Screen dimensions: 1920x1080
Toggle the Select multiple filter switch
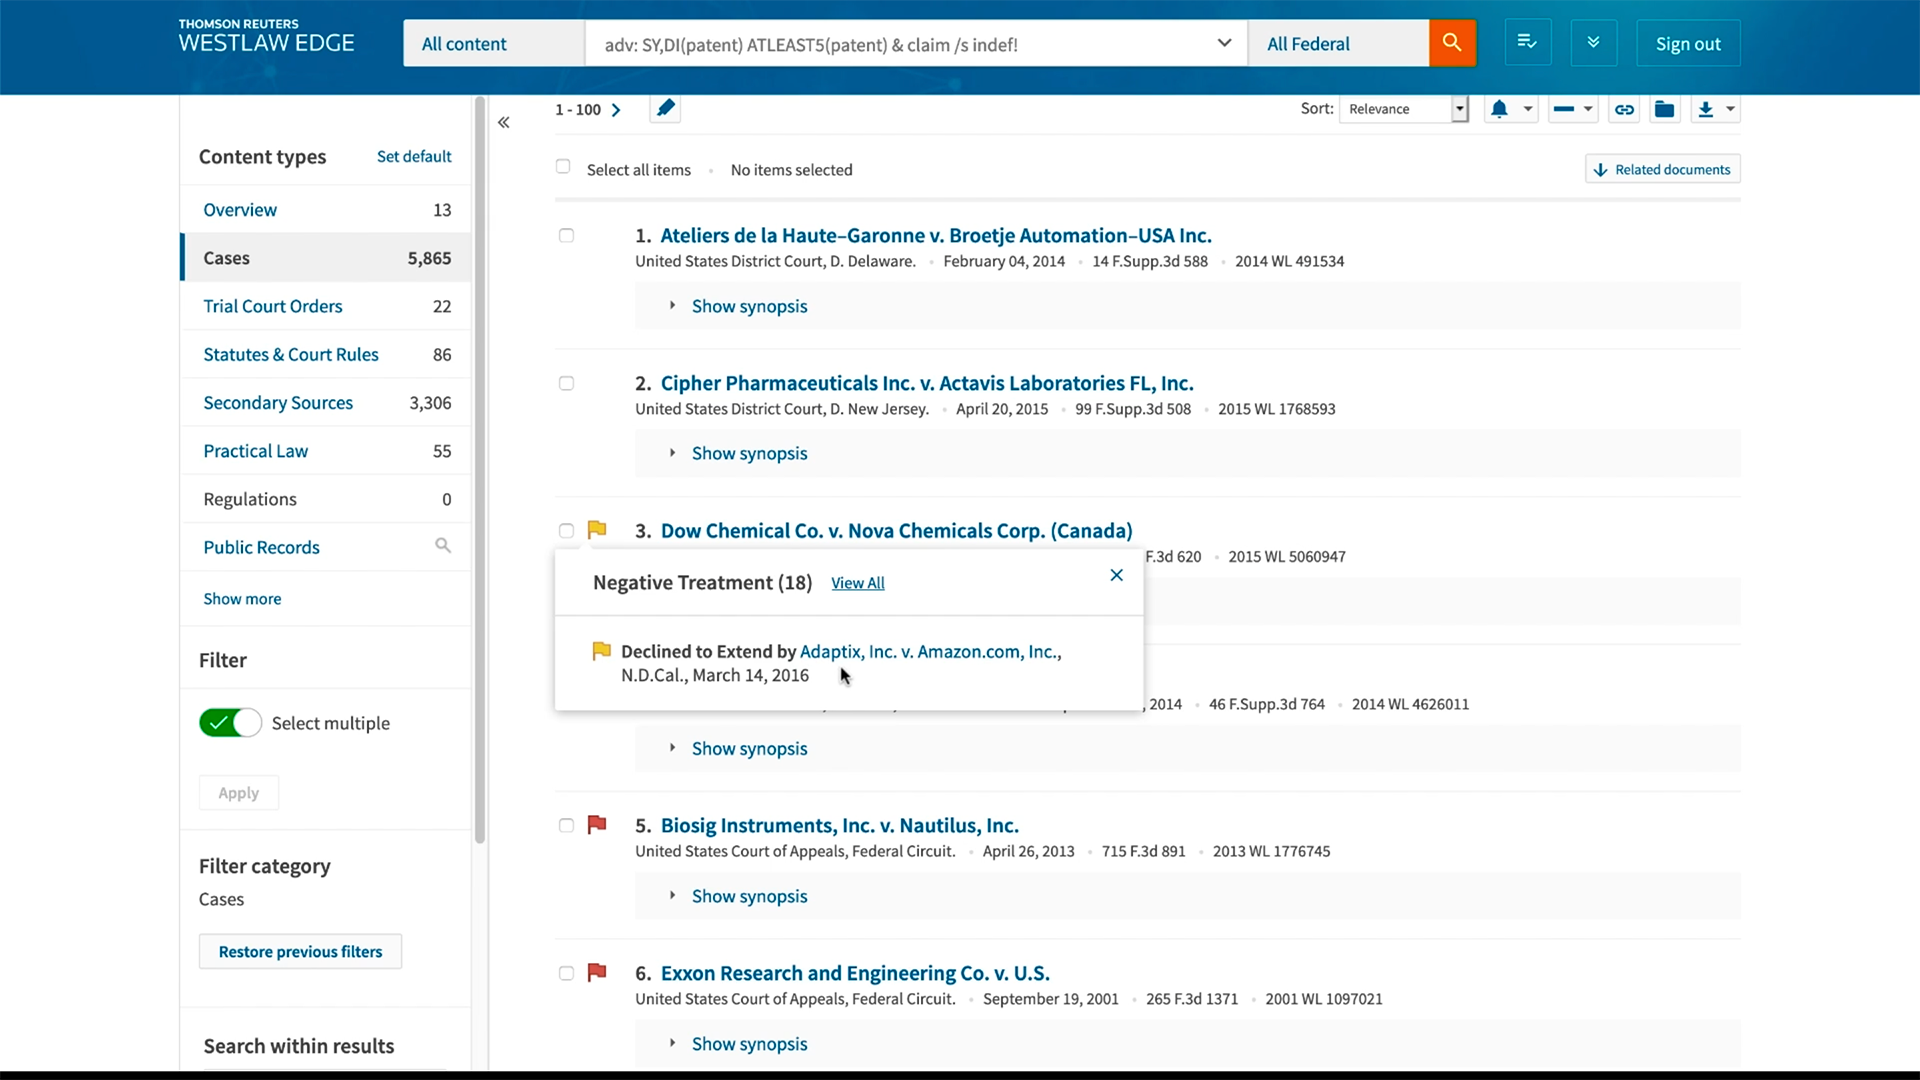point(230,723)
